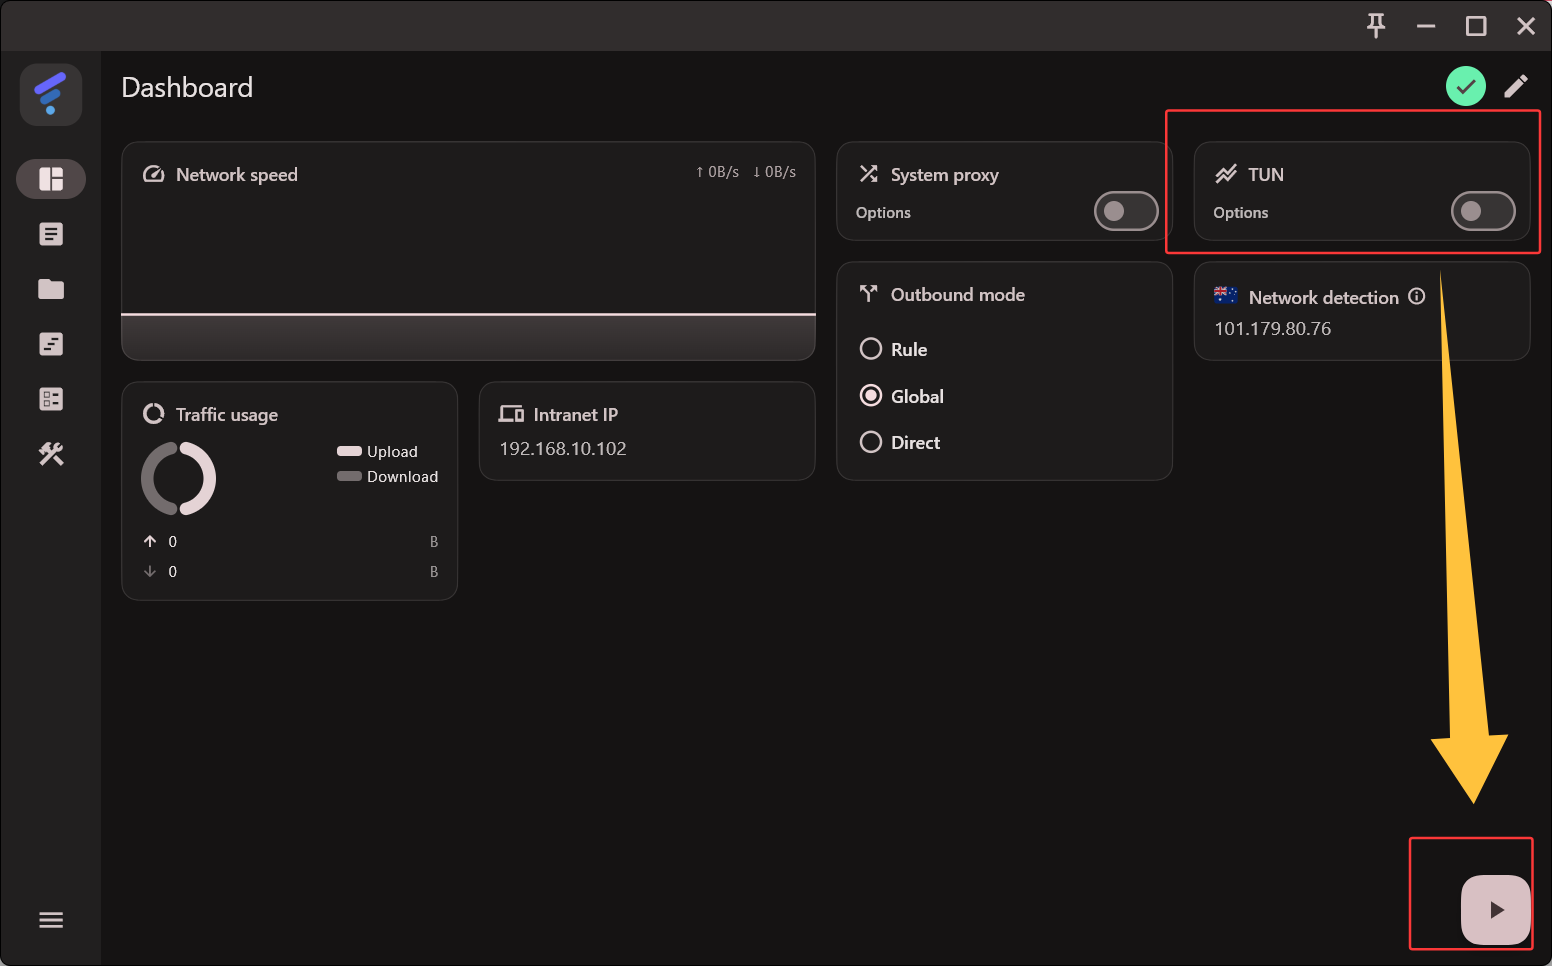The width and height of the screenshot is (1552, 966).
Task: Click the Intranet IP address text
Action: click(563, 448)
